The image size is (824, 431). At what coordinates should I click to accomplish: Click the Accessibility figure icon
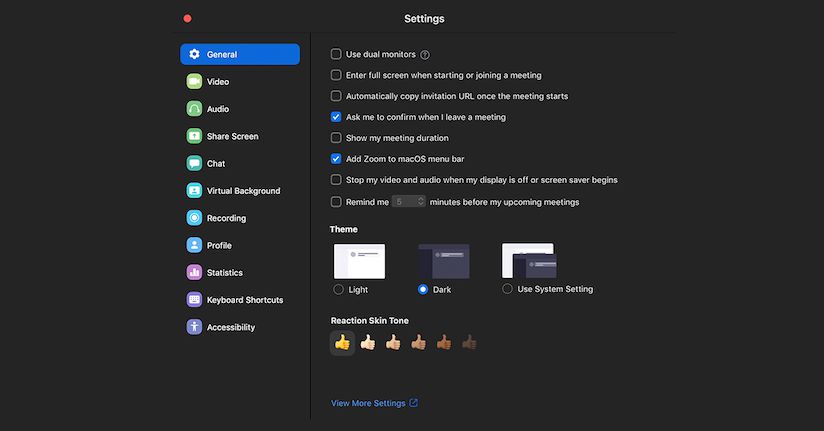(194, 327)
